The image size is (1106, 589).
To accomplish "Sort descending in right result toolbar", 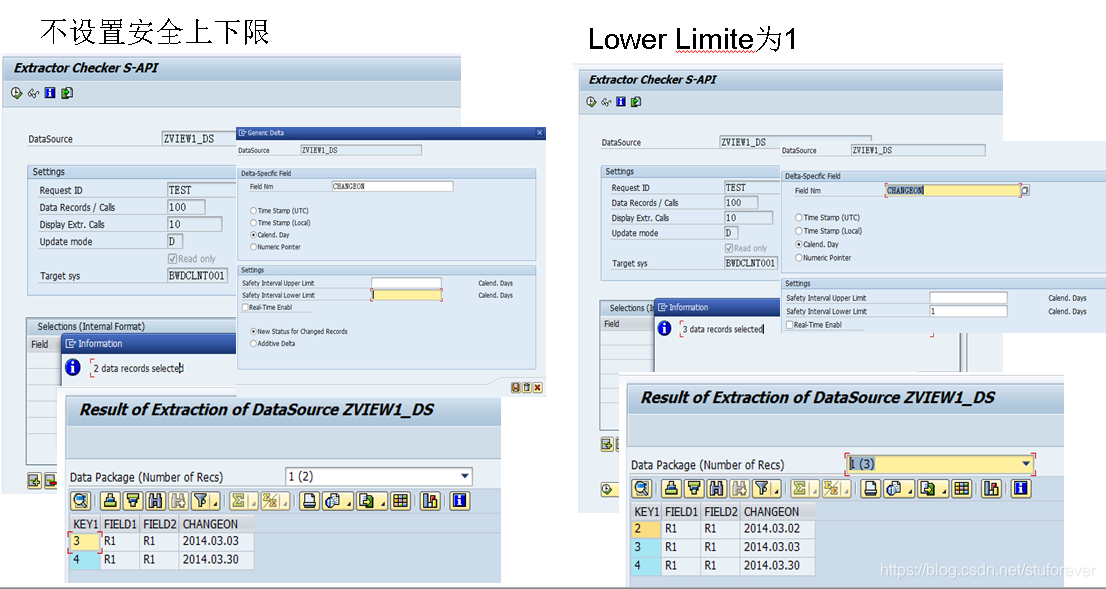I will pos(694,488).
